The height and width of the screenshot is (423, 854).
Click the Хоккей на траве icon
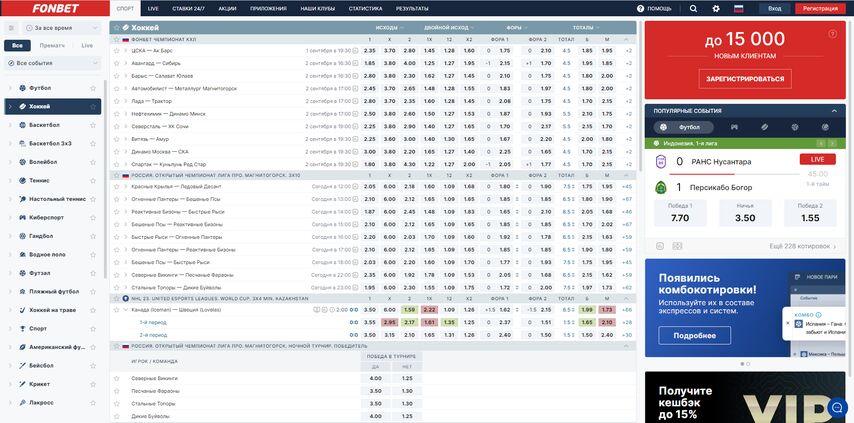pyautogui.click(x=22, y=310)
